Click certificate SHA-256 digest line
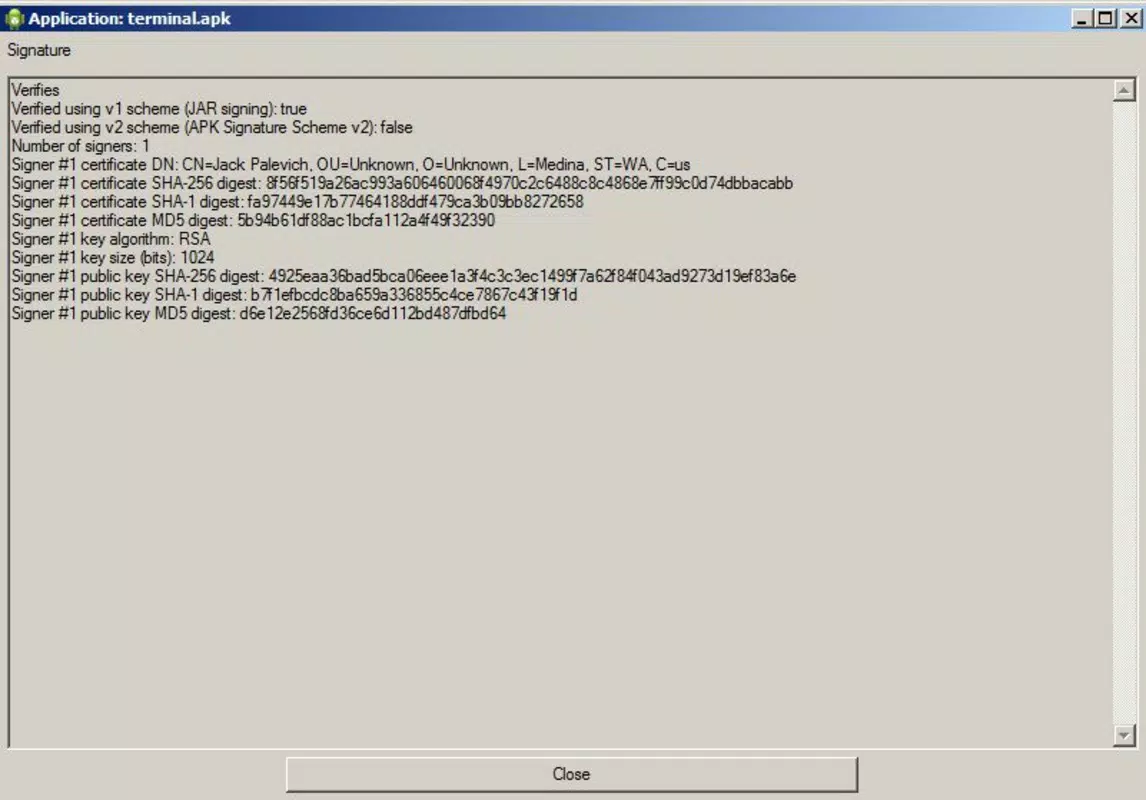 tap(402, 183)
